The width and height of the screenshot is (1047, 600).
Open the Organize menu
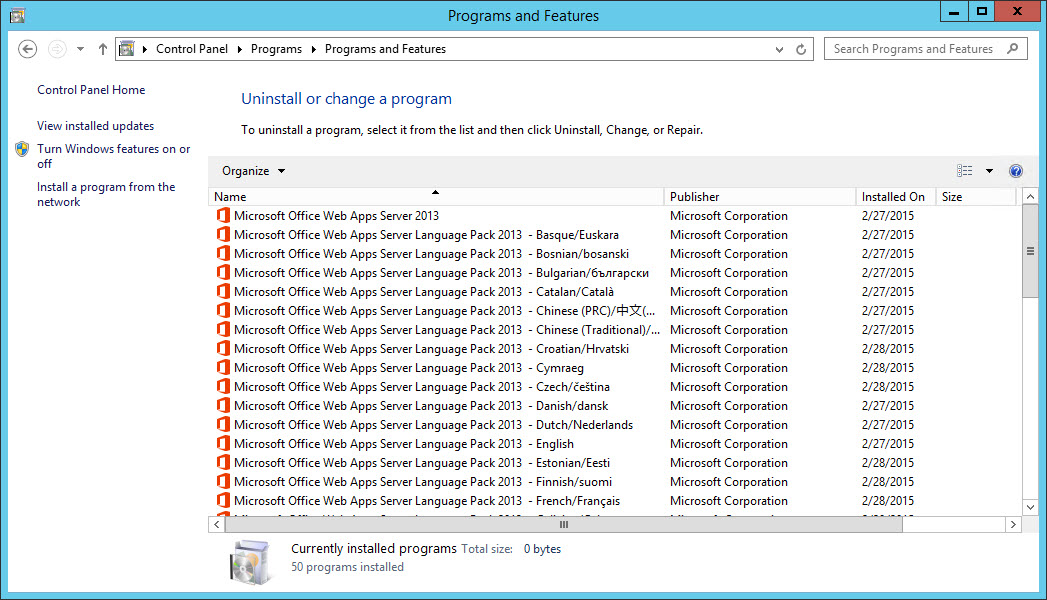253,171
